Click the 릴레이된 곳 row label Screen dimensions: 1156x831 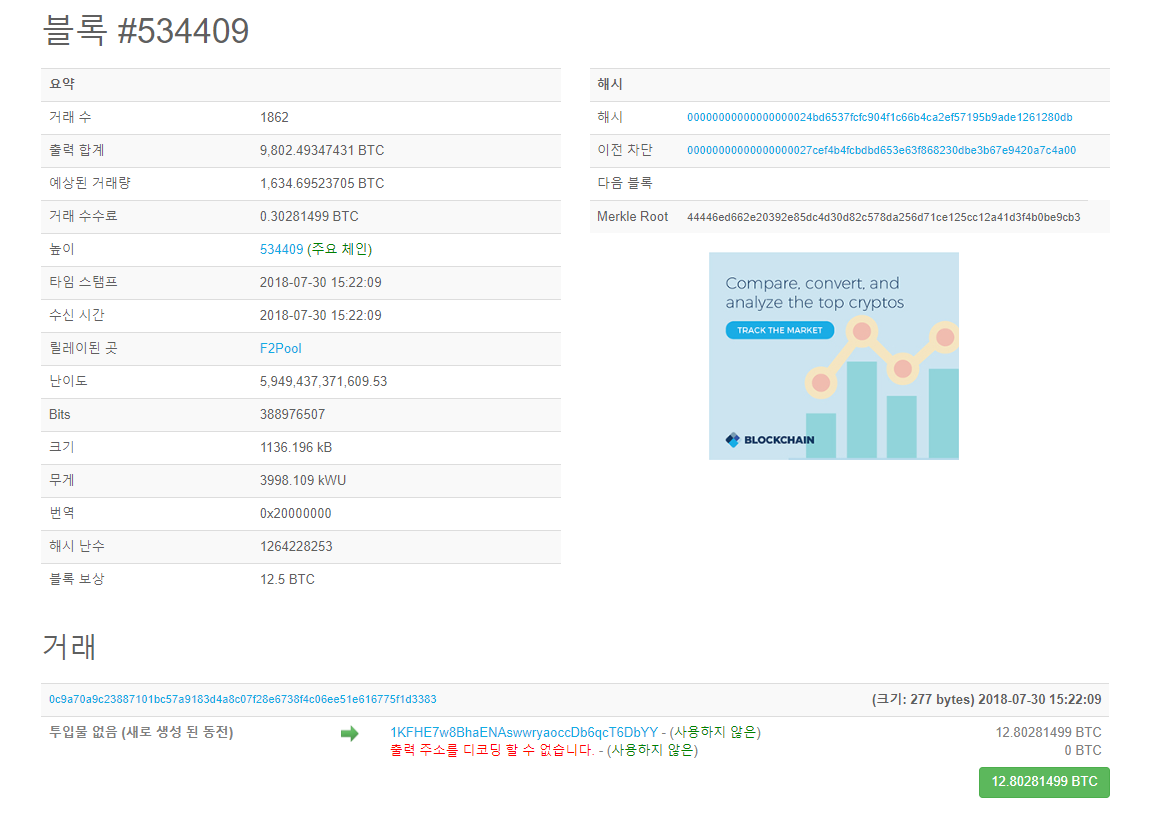click(x=83, y=348)
